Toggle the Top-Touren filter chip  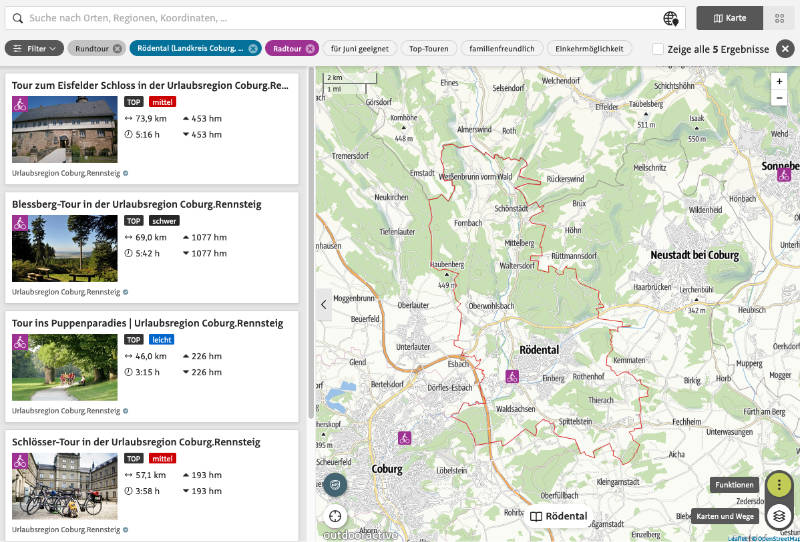[429, 48]
